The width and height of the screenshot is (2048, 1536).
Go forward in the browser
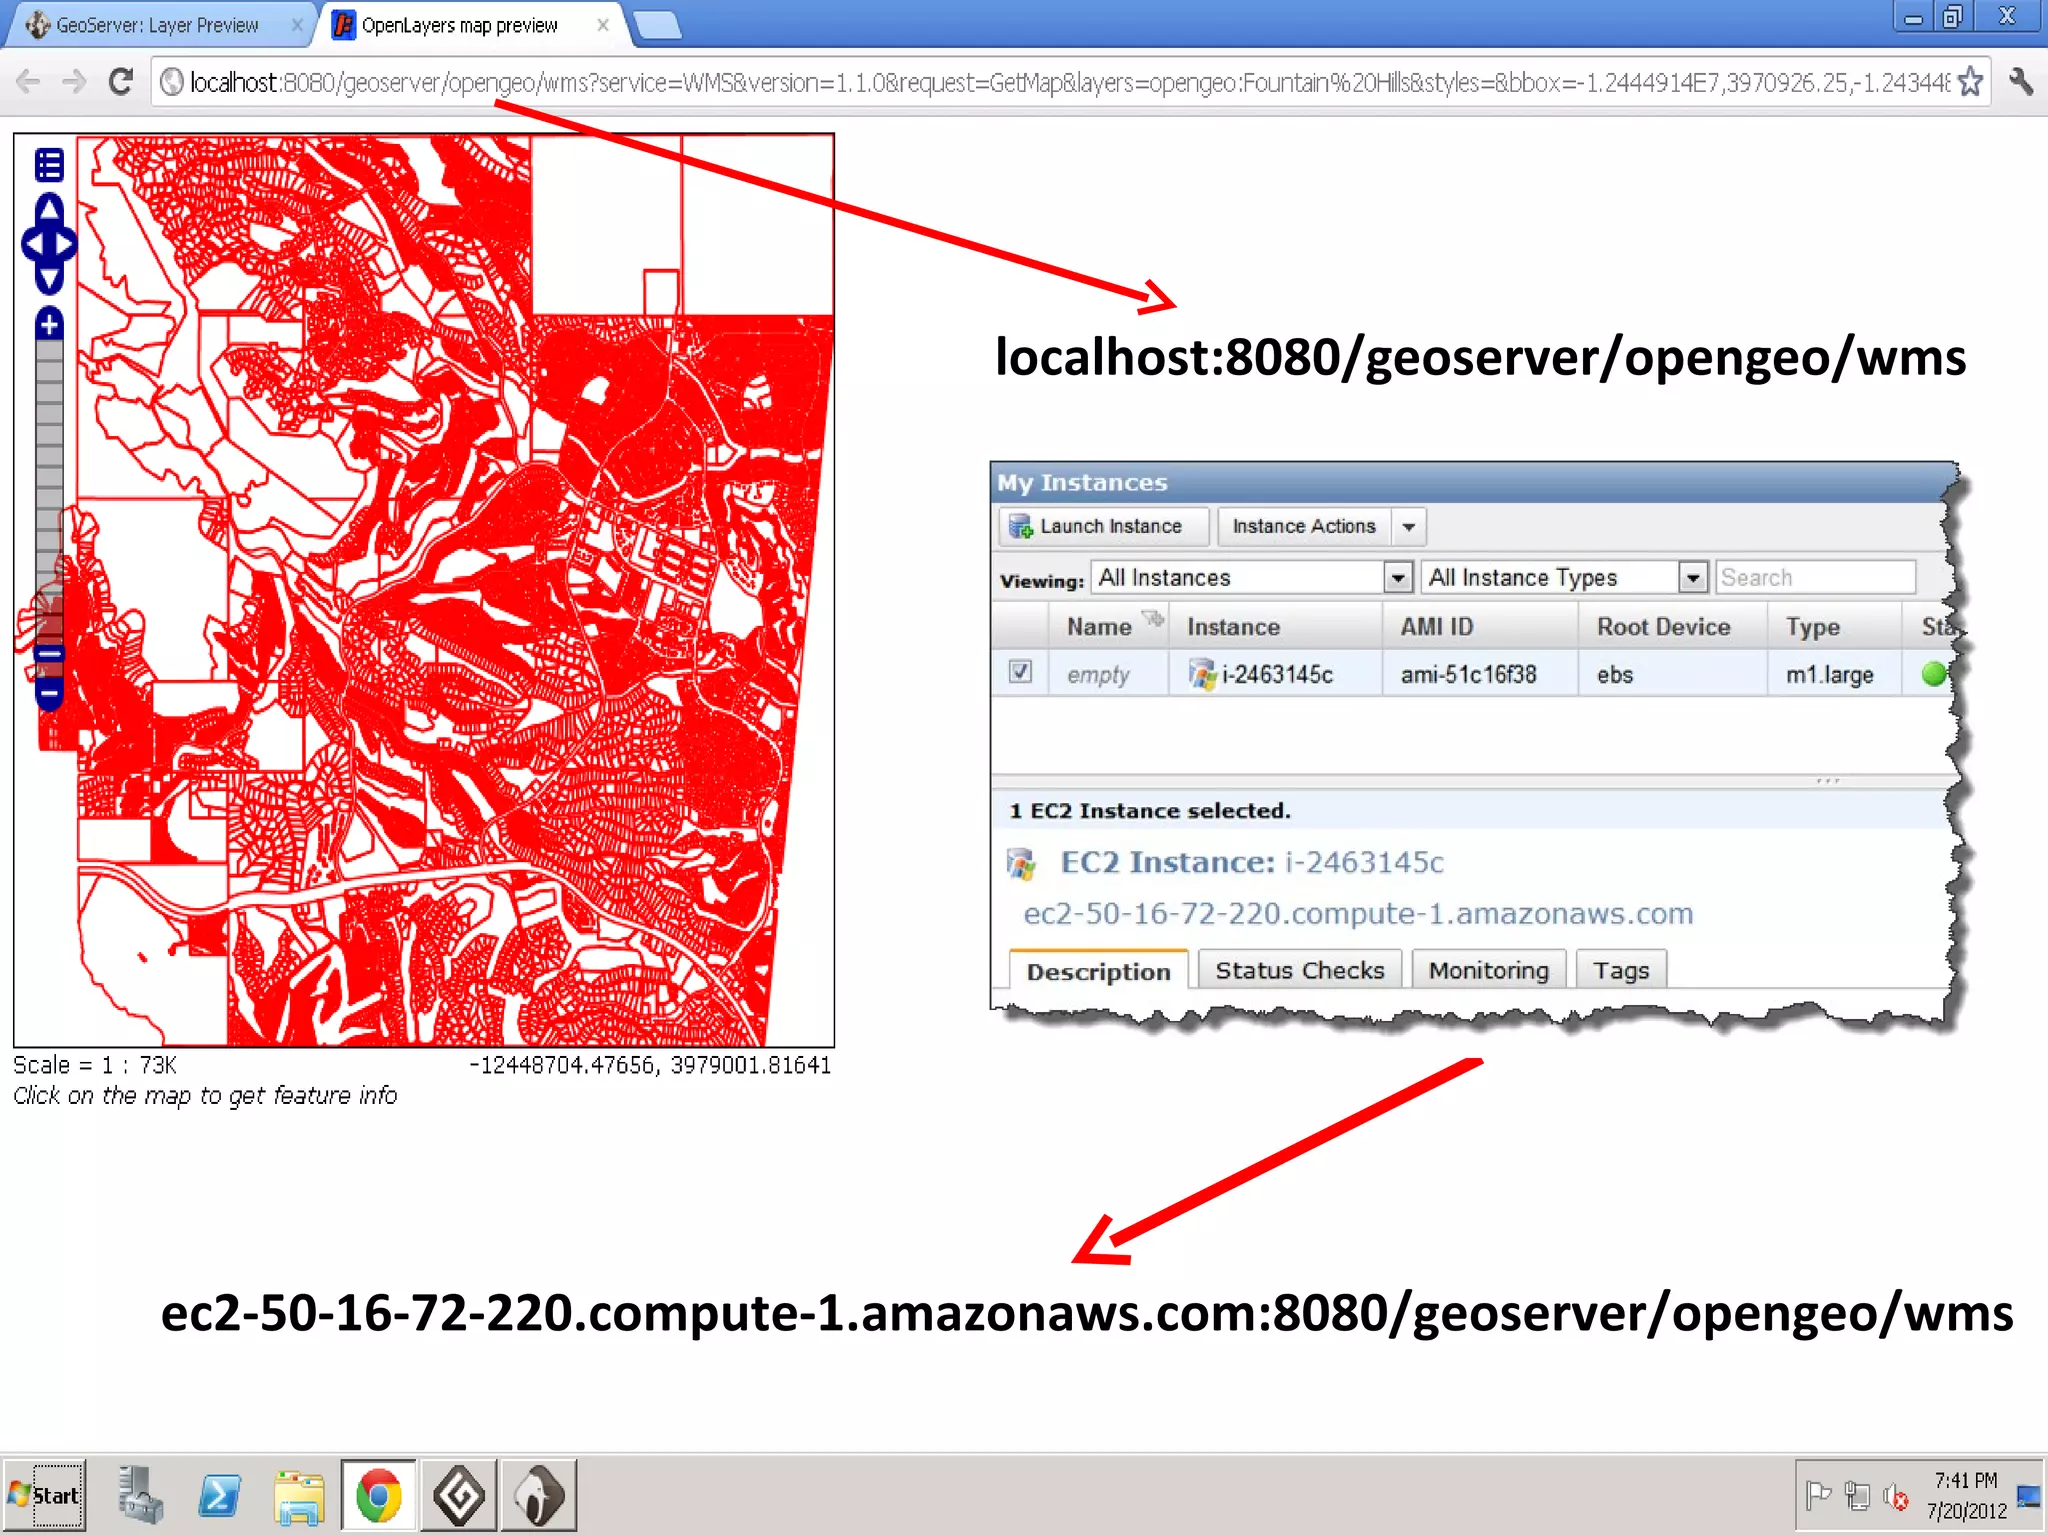[x=74, y=82]
